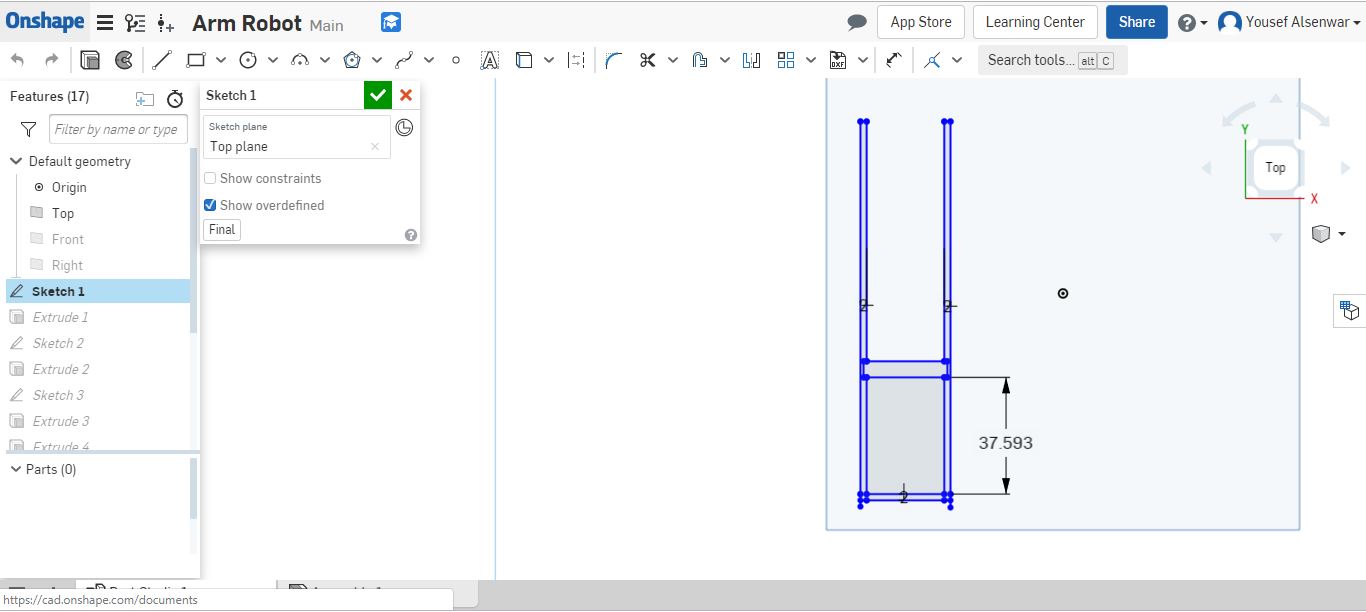Open the Help menu dropdown
1366x612 pixels.
[1192, 22]
